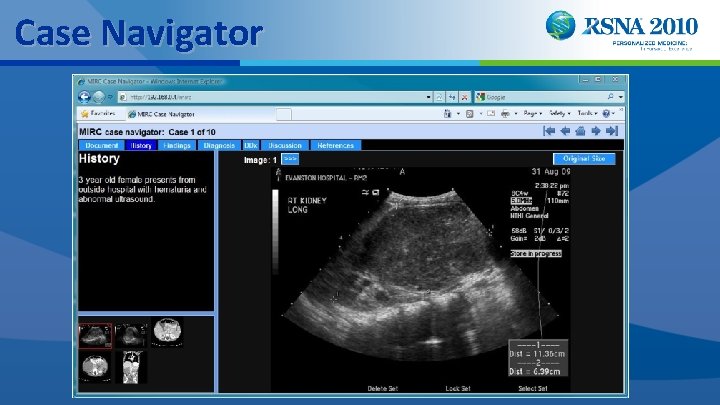Click the search magnifier icon
This screenshot has width=720, height=405.
click(610, 96)
